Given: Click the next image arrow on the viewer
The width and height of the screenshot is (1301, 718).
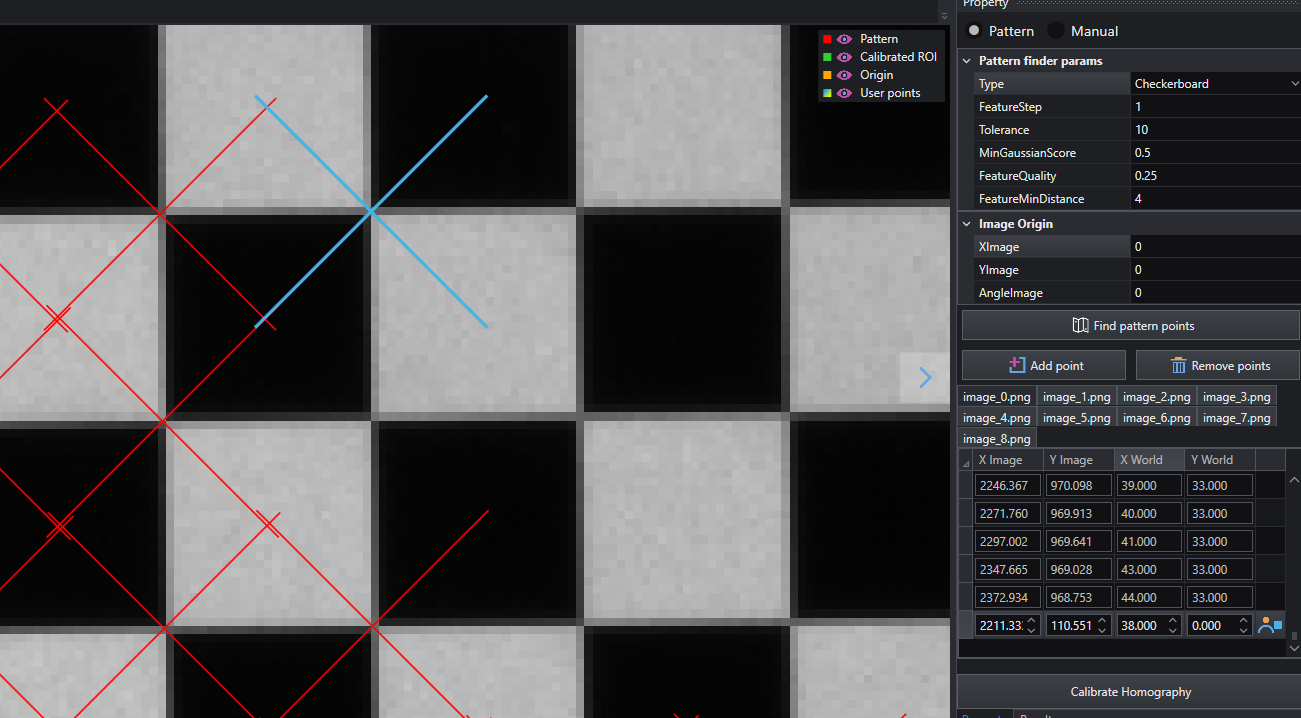Looking at the screenshot, I should coord(925,378).
